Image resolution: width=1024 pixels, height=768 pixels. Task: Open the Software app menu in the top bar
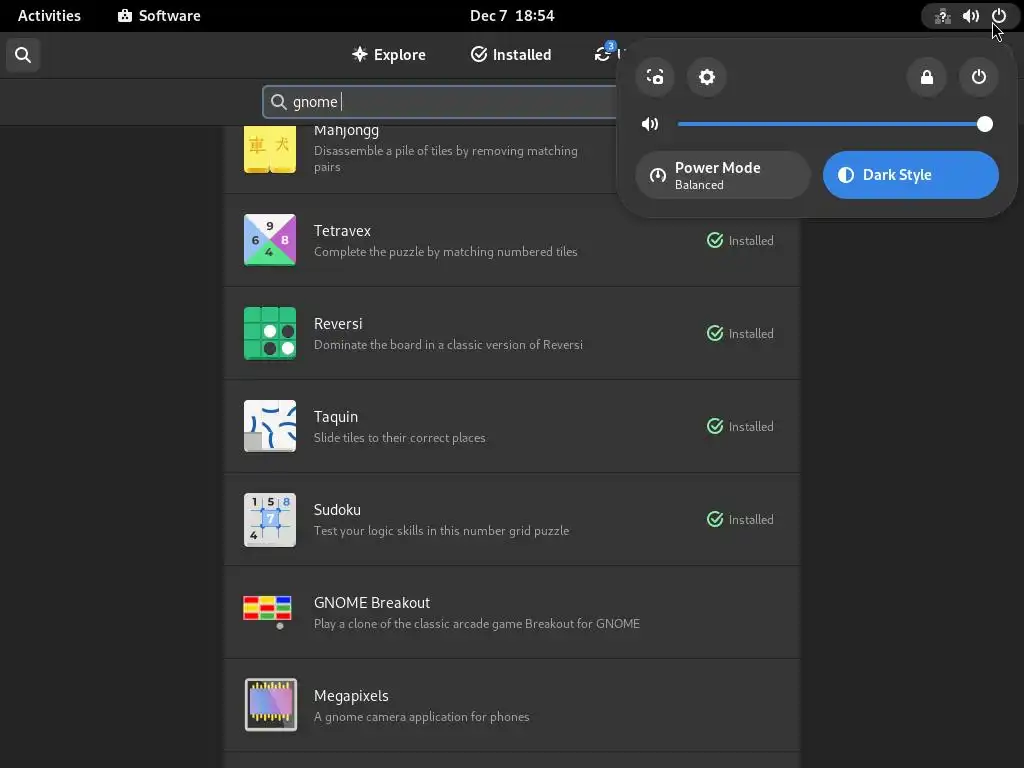pyautogui.click(x=159, y=16)
